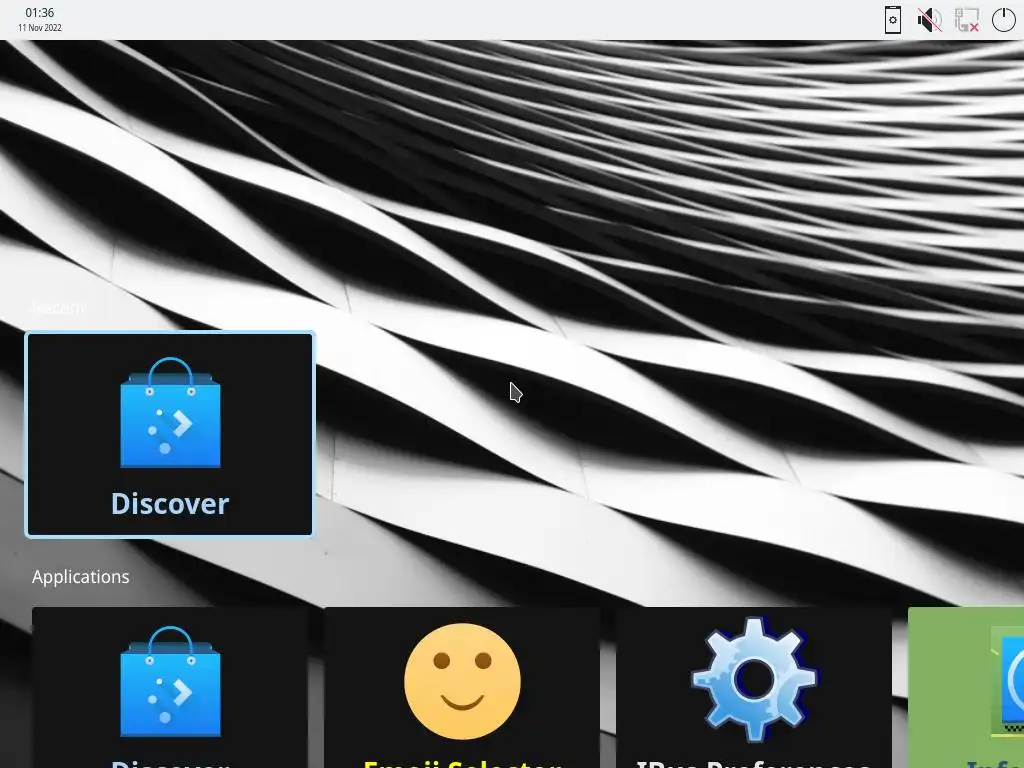
Task: Open the green Info Center tile
Action: click(966, 688)
